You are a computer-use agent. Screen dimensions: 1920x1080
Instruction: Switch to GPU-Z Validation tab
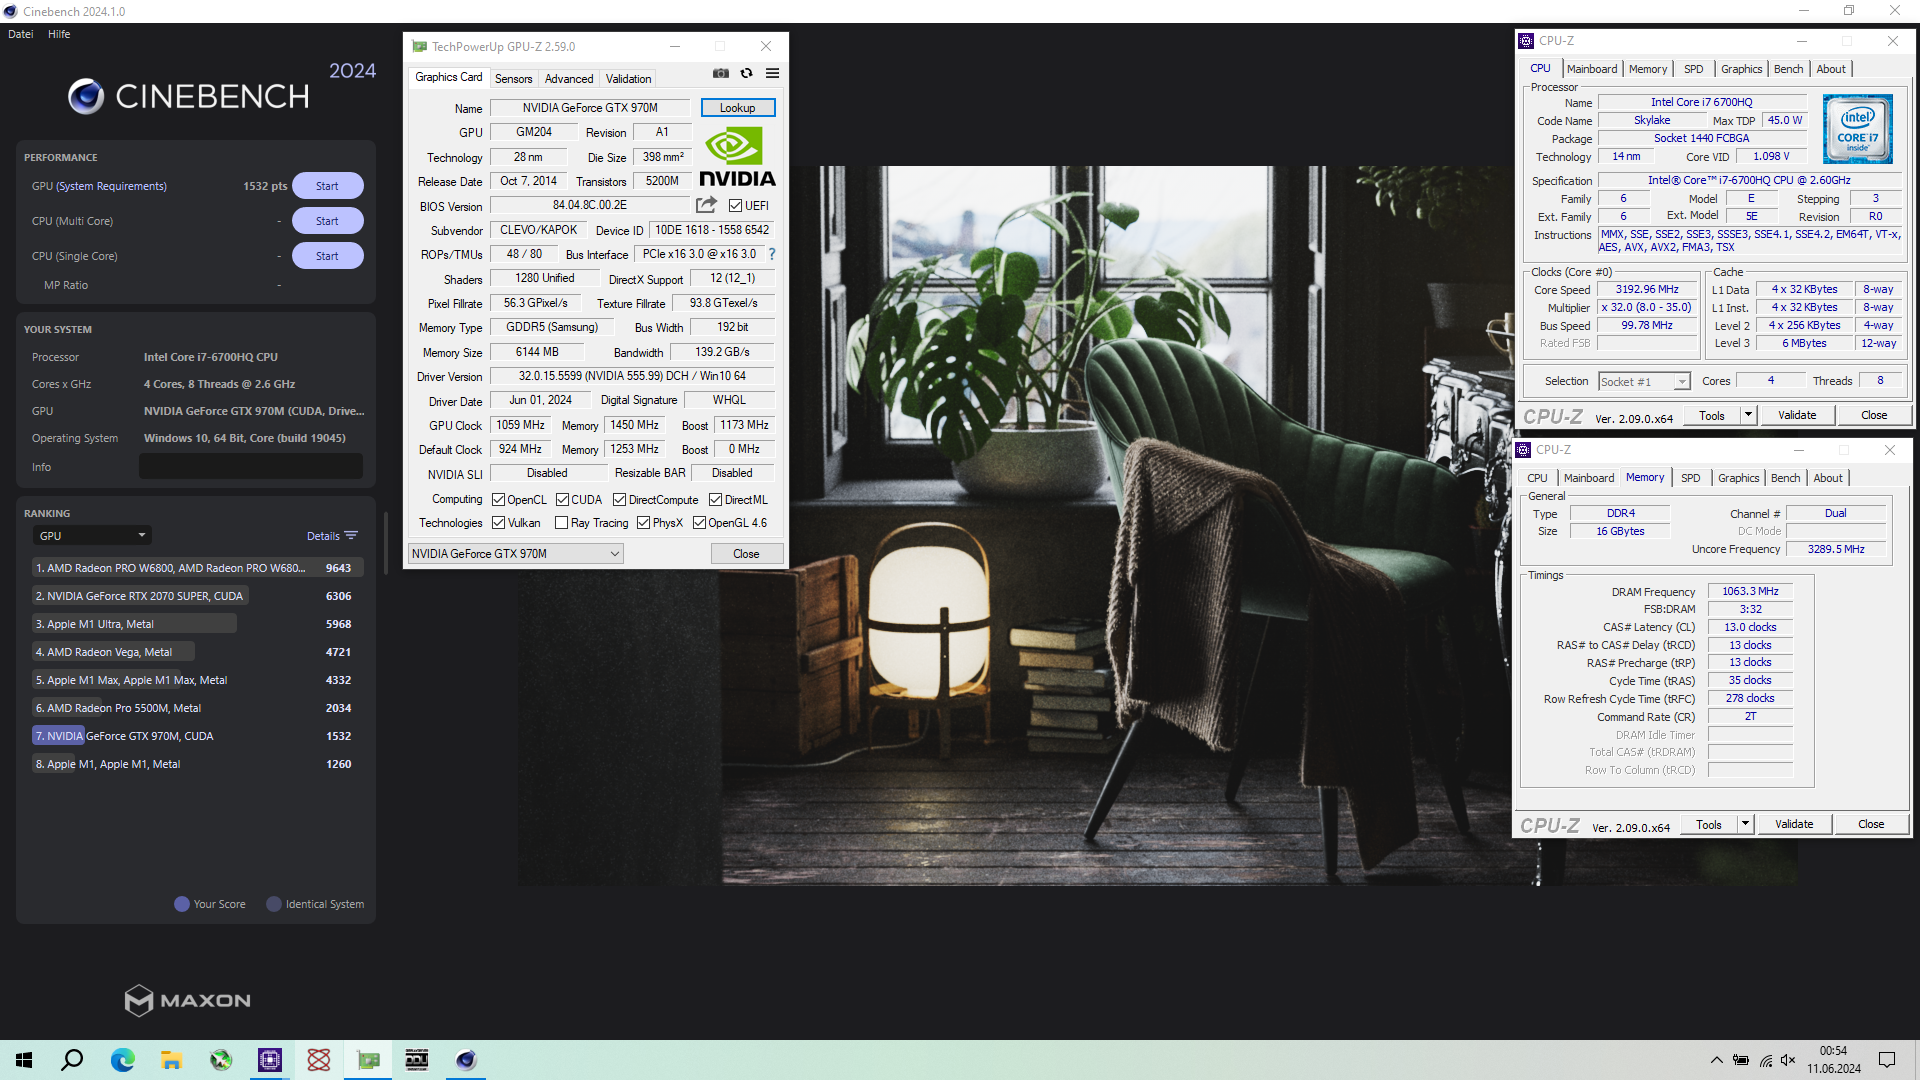(x=628, y=78)
